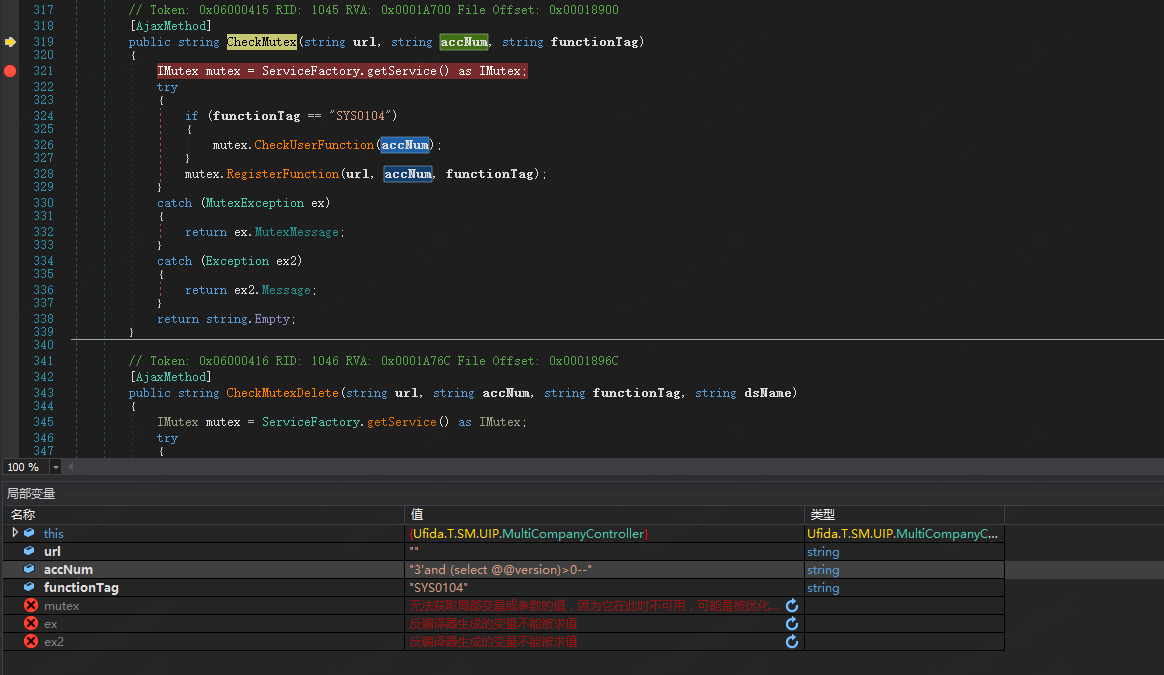
Task: Click the 值 column header
Action: (416, 514)
